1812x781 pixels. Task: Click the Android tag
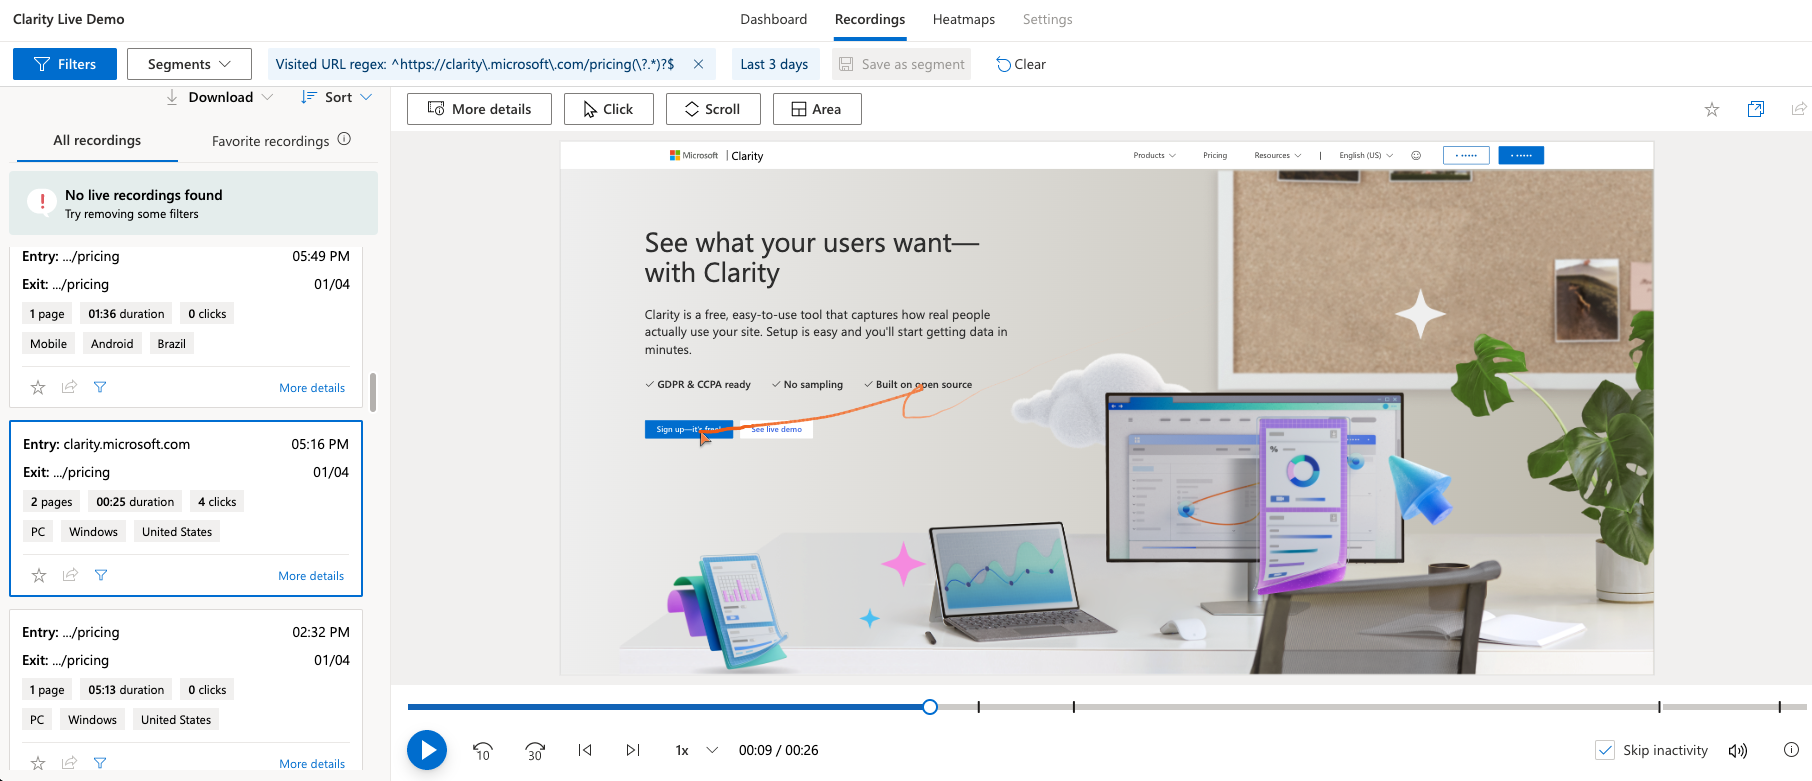(x=112, y=344)
